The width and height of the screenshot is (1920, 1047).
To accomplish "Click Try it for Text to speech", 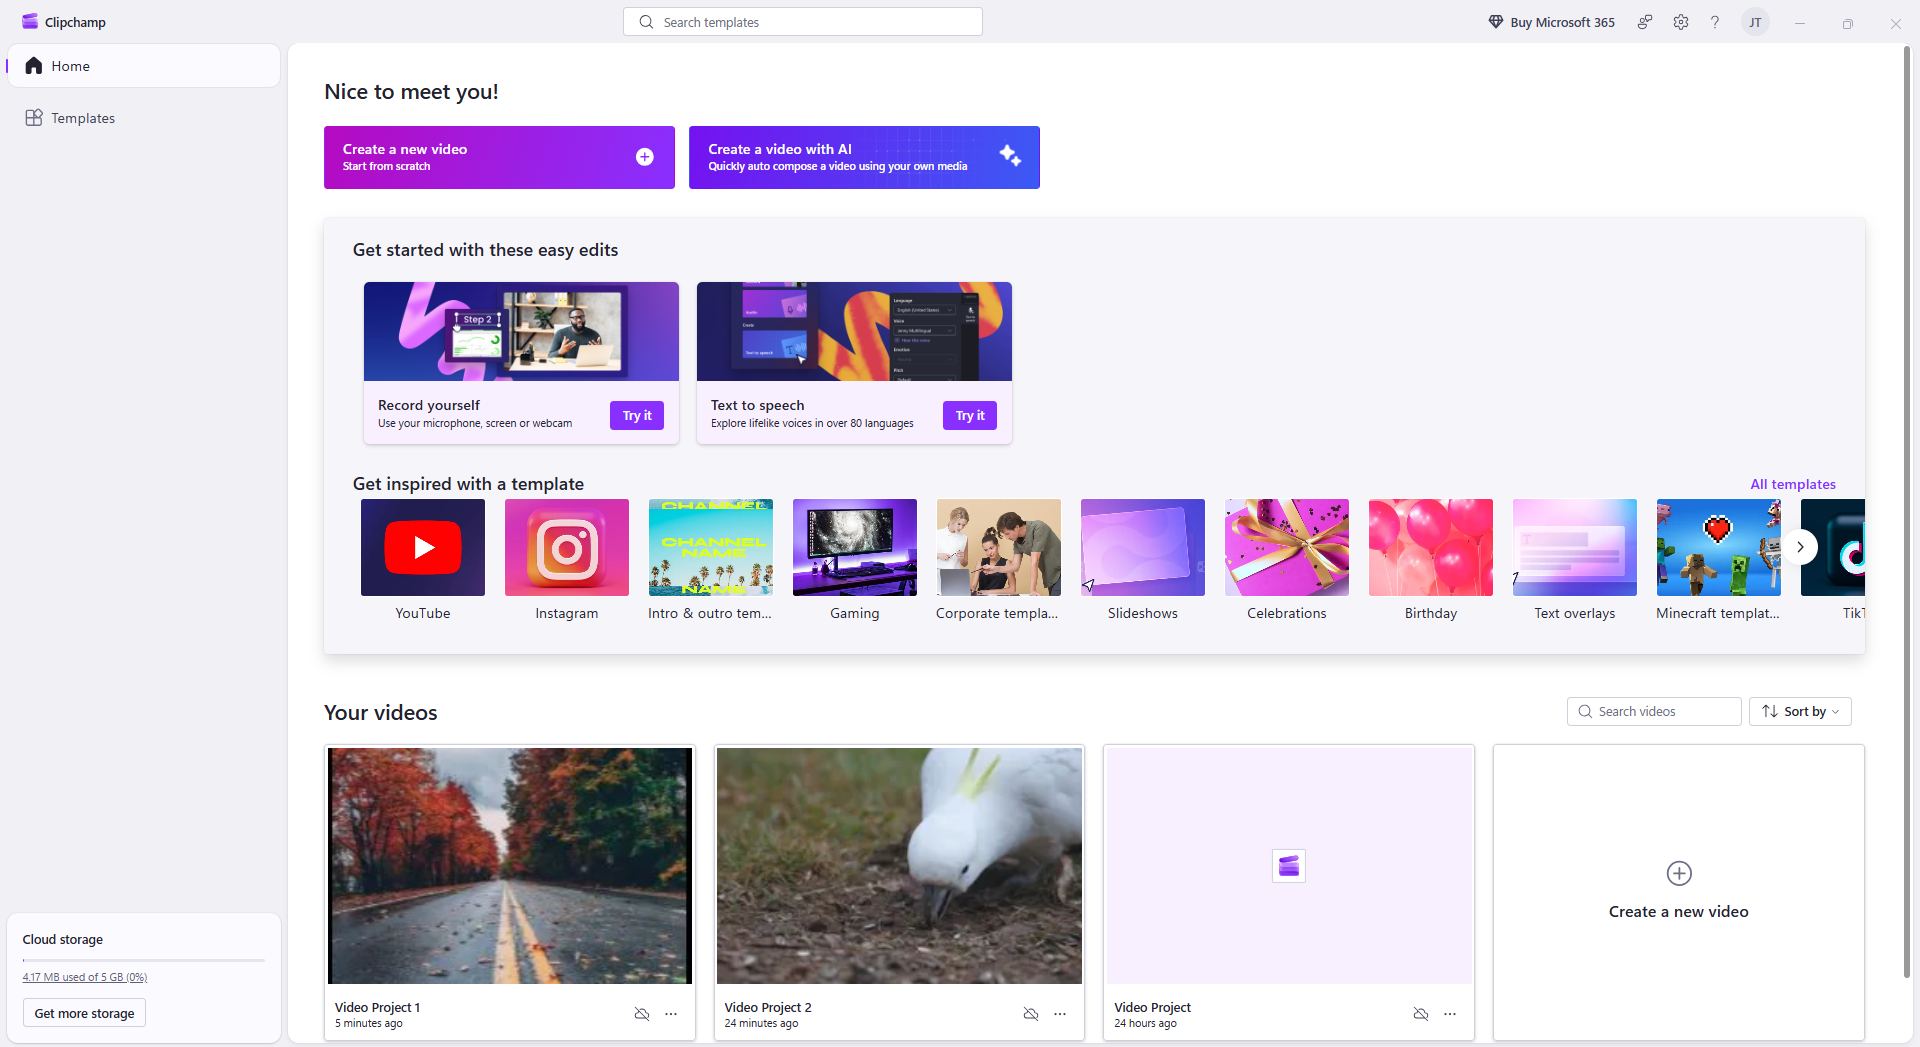I will click(970, 415).
